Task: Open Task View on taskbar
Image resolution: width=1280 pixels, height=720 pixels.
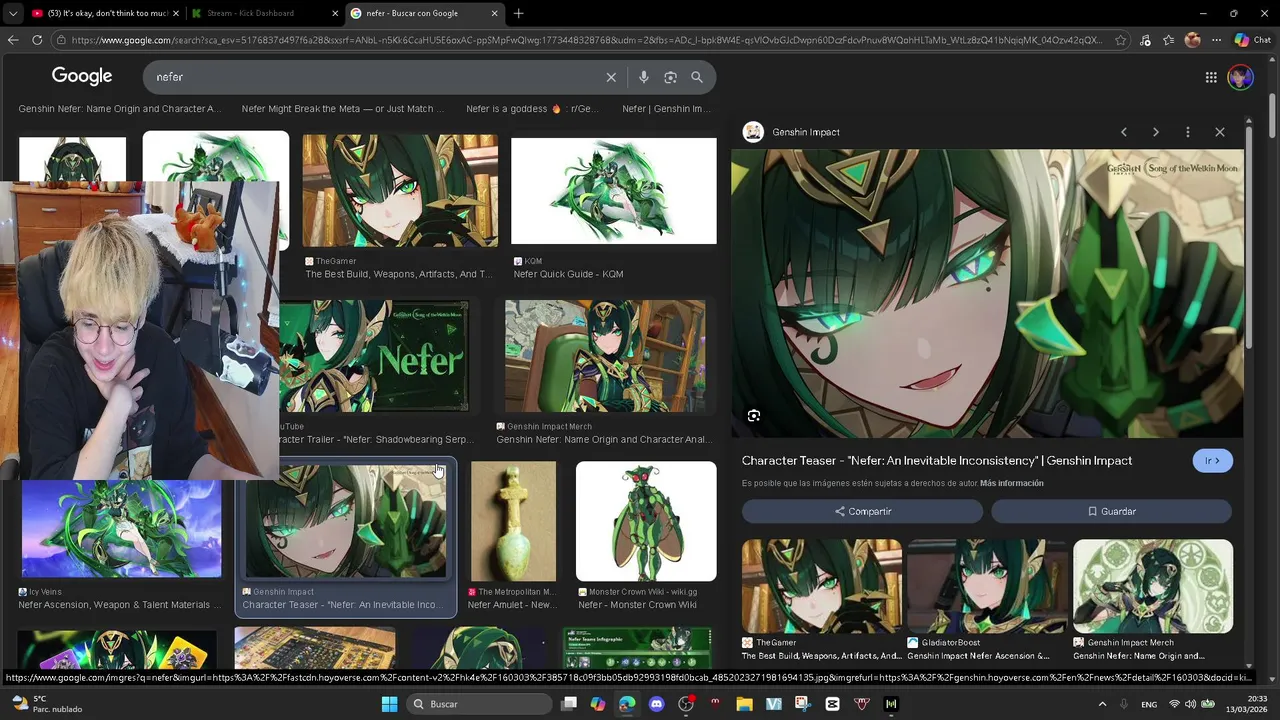Action: coord(569,704)
